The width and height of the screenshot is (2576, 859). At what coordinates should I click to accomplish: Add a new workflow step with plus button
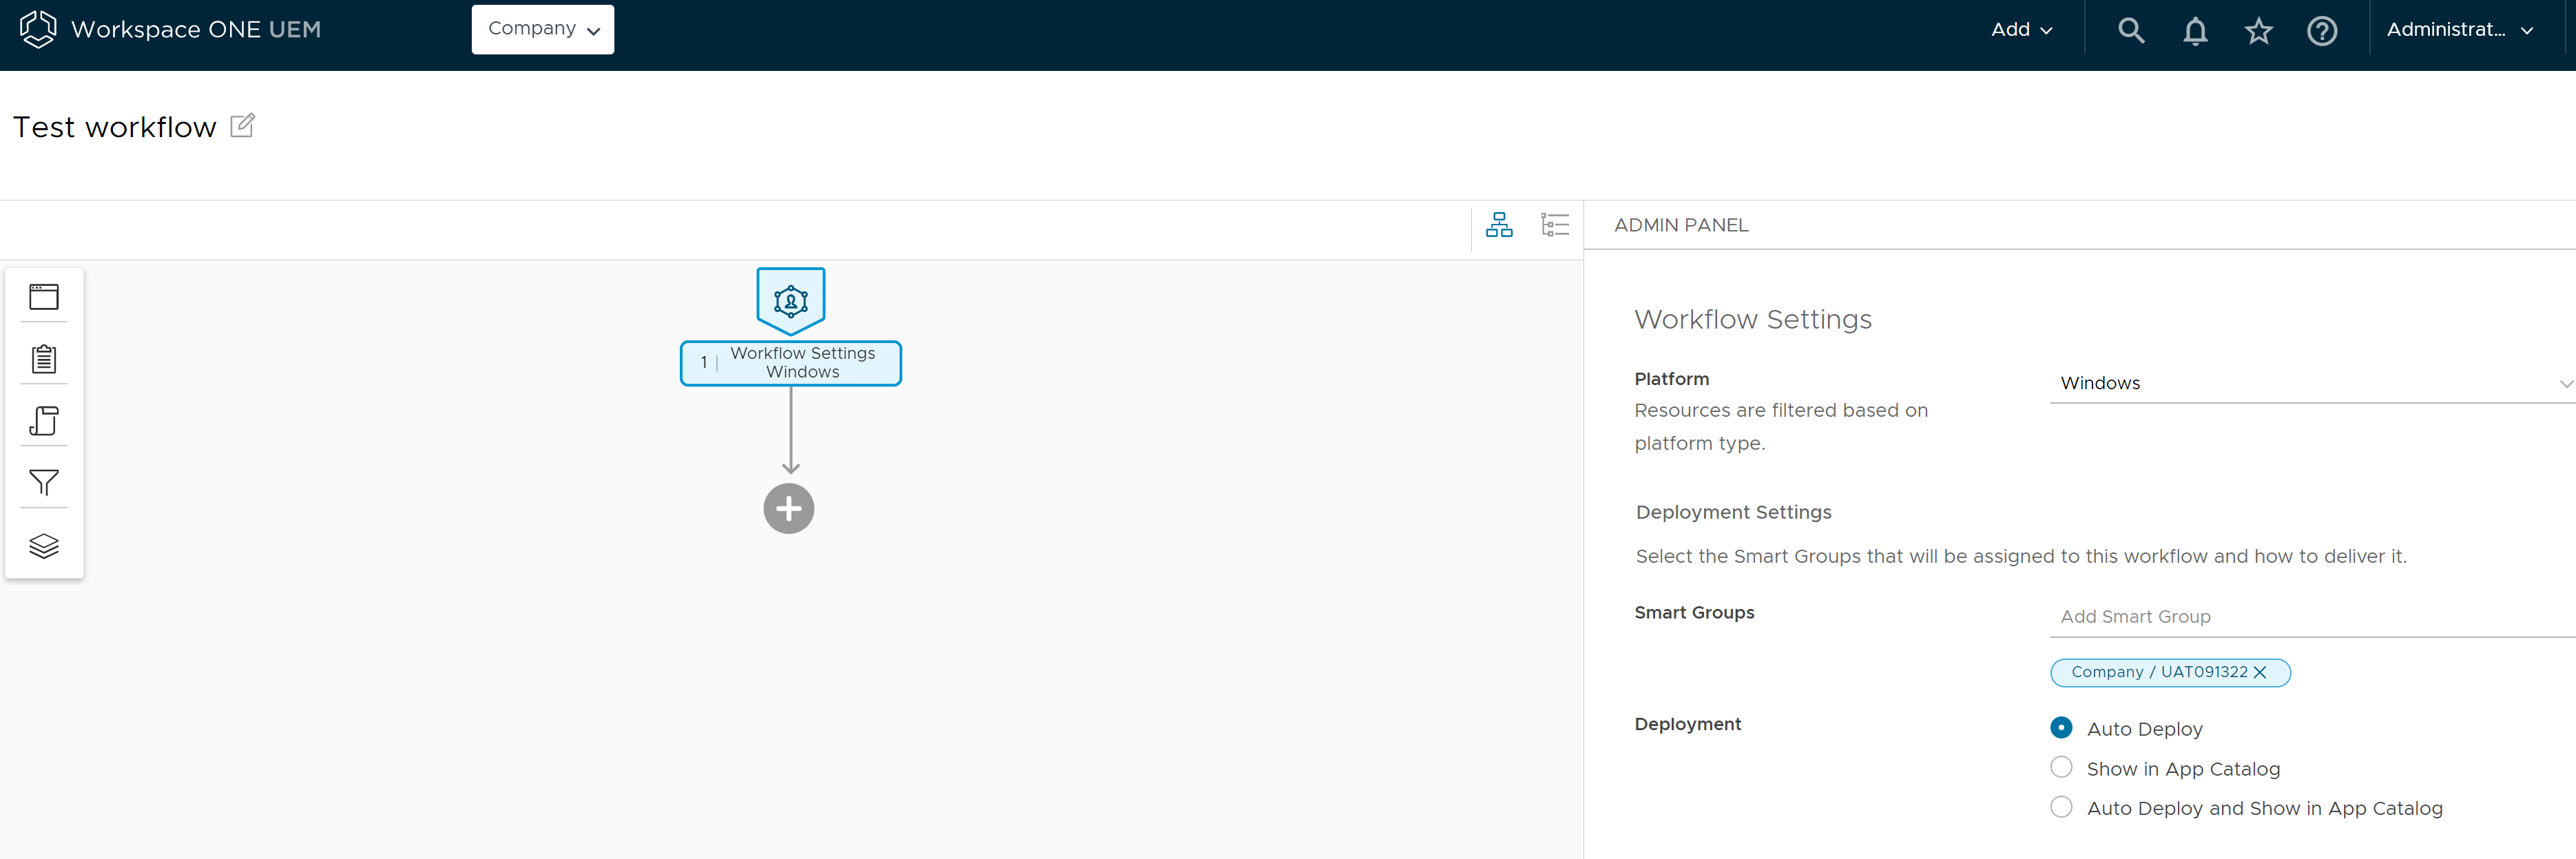tap(789, 509)
